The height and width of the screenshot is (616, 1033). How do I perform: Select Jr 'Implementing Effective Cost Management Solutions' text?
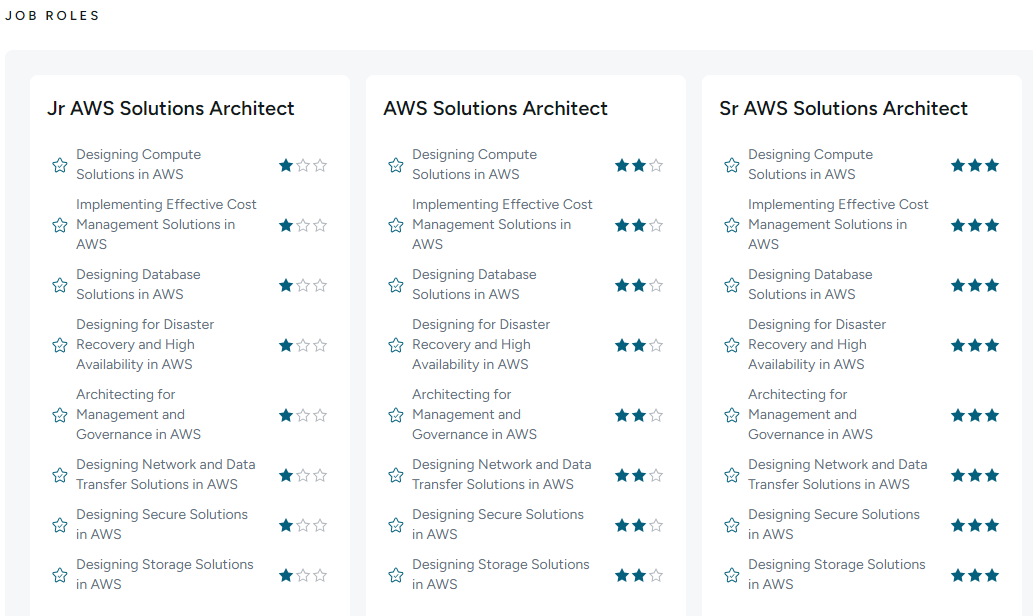(x=166, y=224)
